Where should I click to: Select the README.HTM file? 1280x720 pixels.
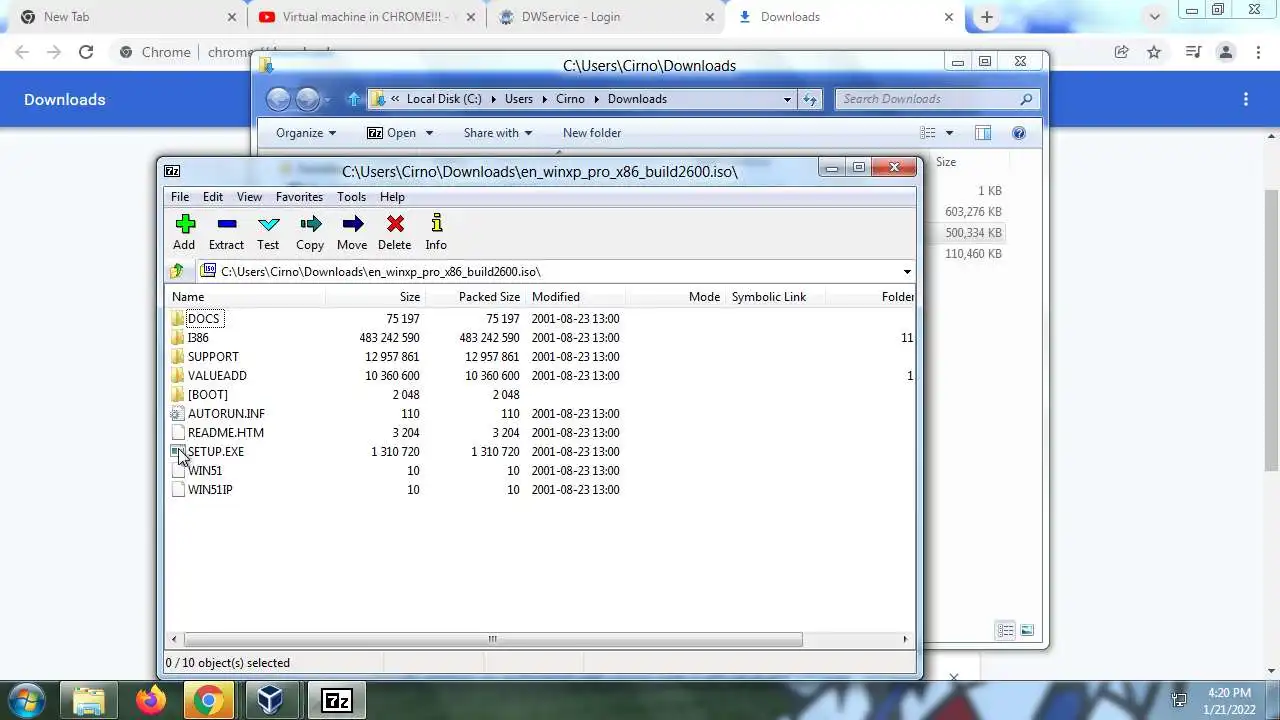click(226, 432)
